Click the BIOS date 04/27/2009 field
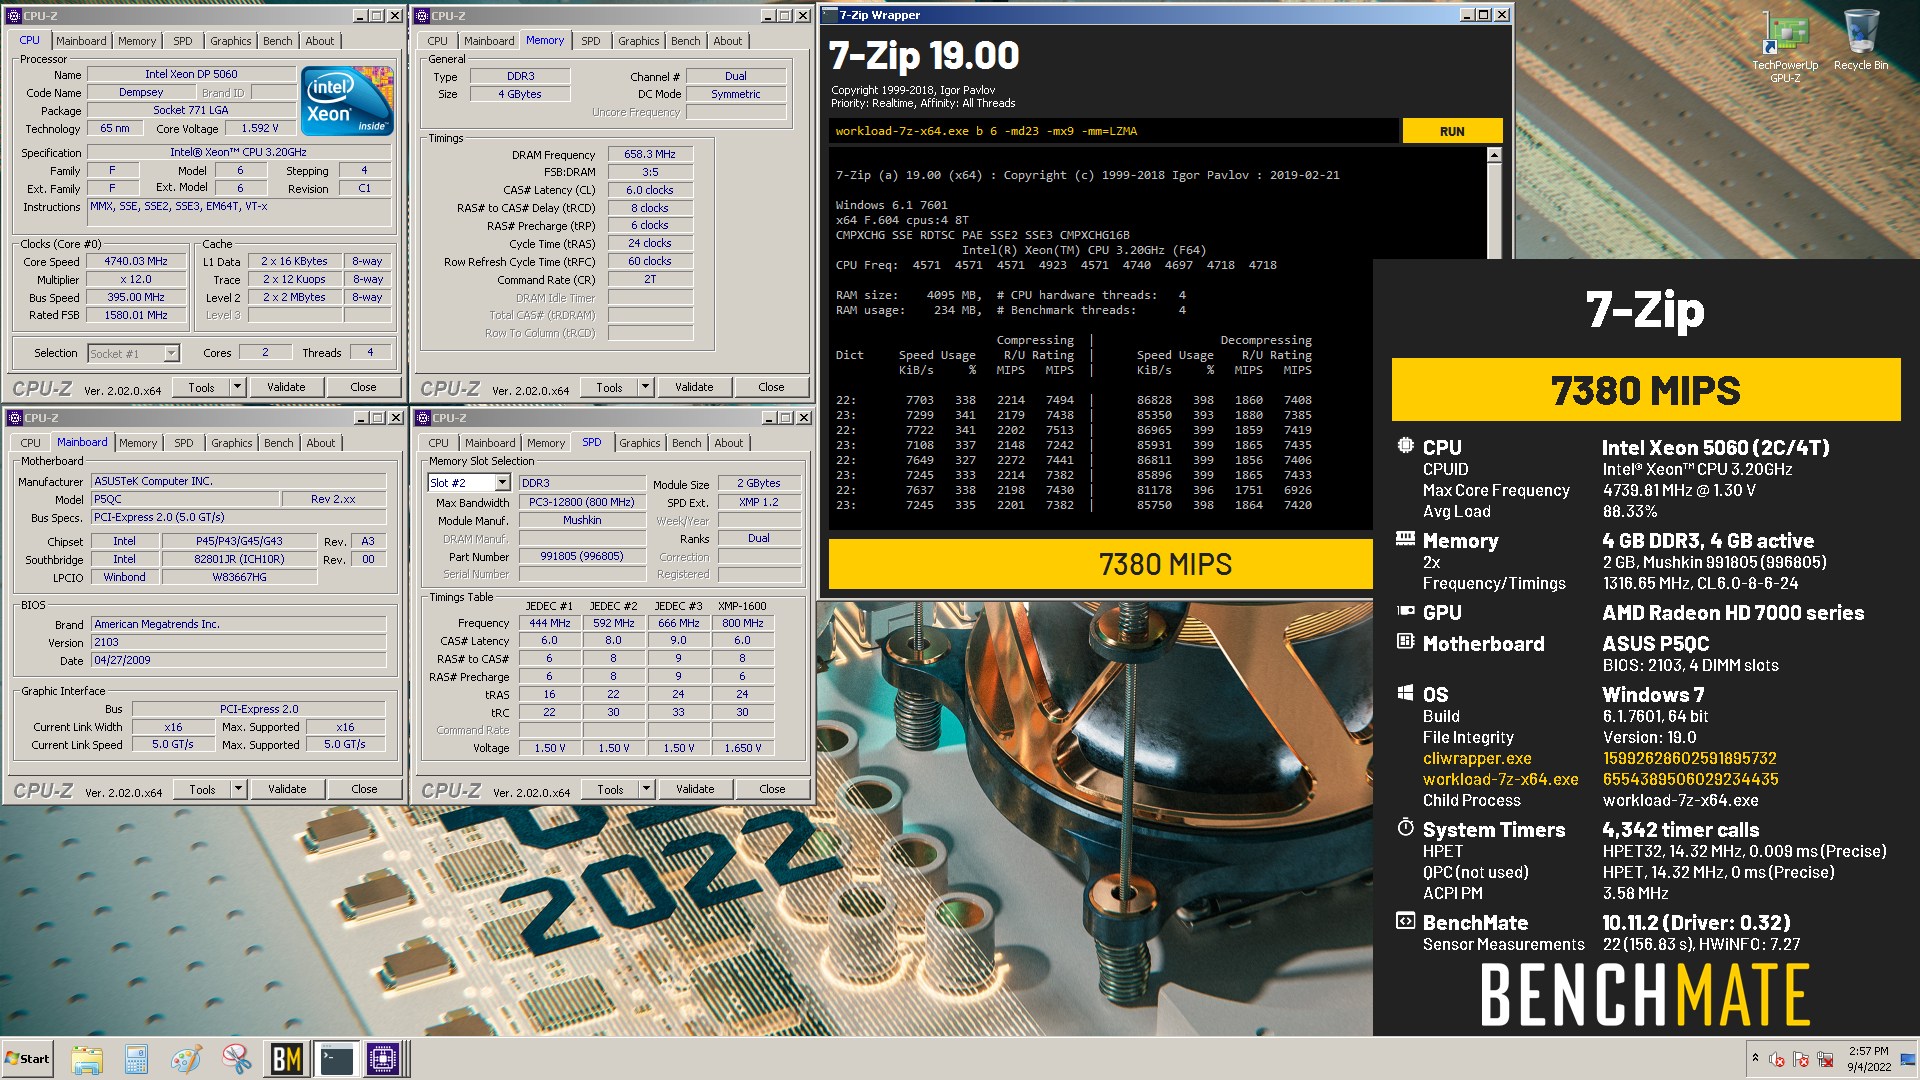Image resolution: width=1920 pixels, height=1080 pixels. pos(239,660)
